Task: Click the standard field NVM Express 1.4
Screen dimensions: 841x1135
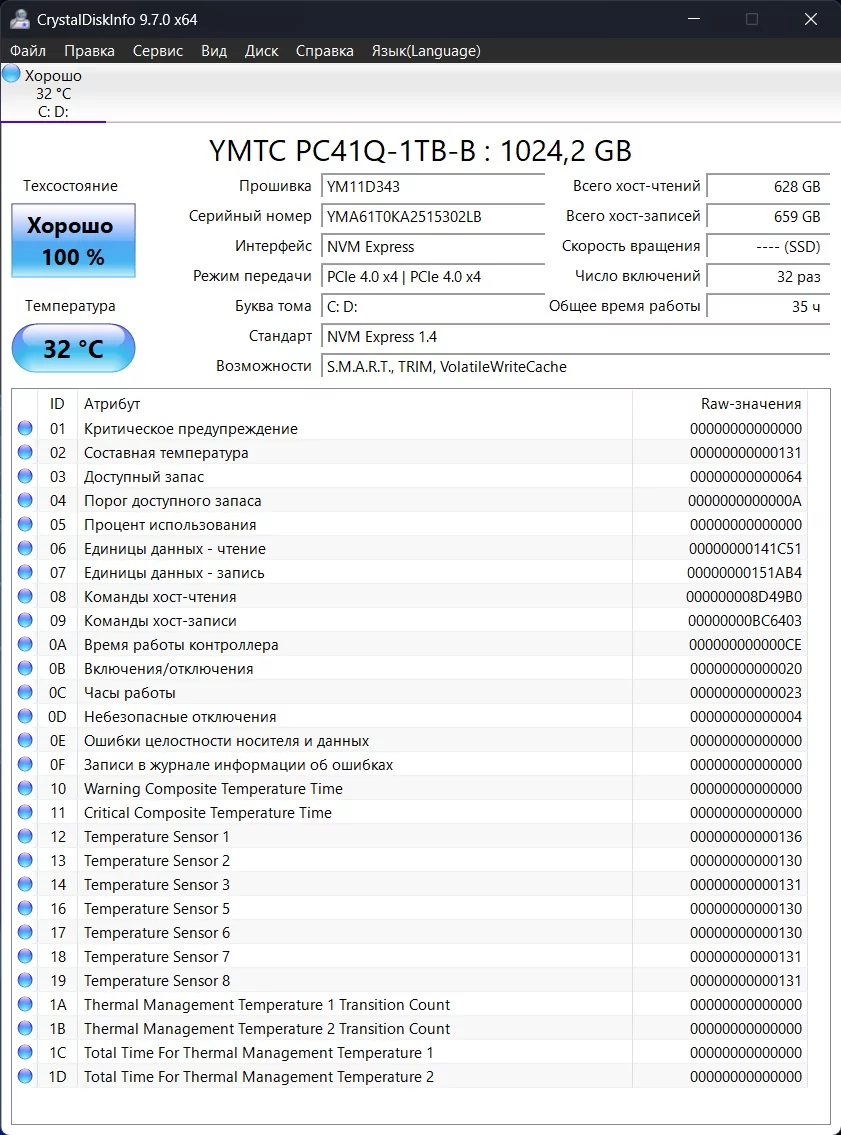Action: [575, 337]
